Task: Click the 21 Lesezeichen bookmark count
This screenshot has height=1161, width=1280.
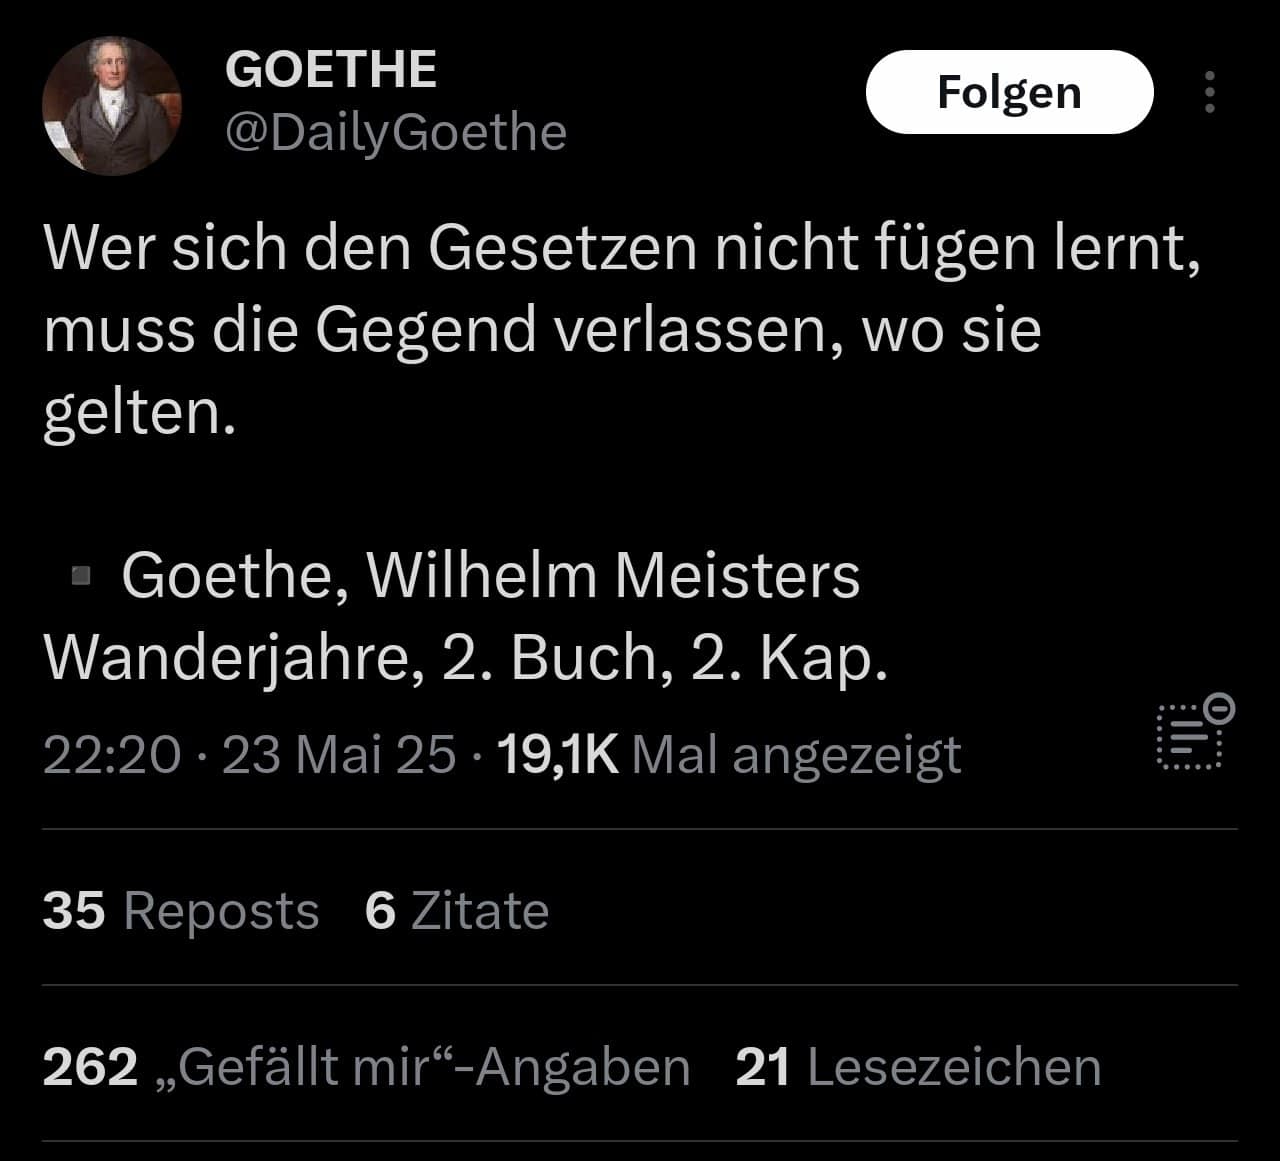Action: [x=918, y=1067]
